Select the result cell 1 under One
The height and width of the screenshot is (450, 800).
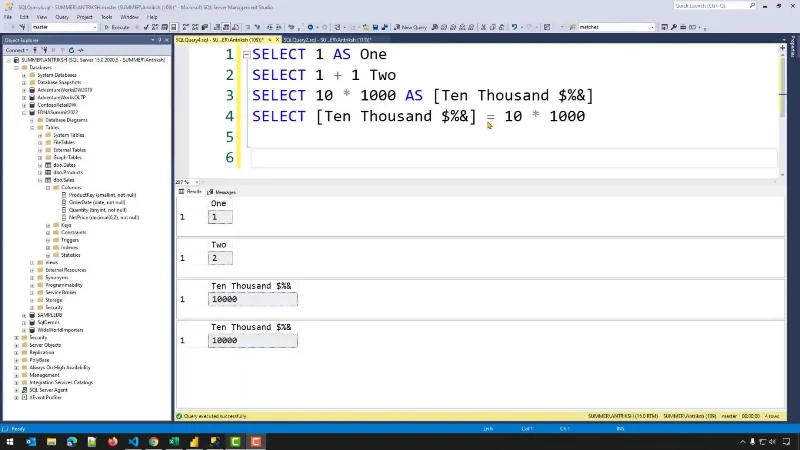tap(220, 217)
